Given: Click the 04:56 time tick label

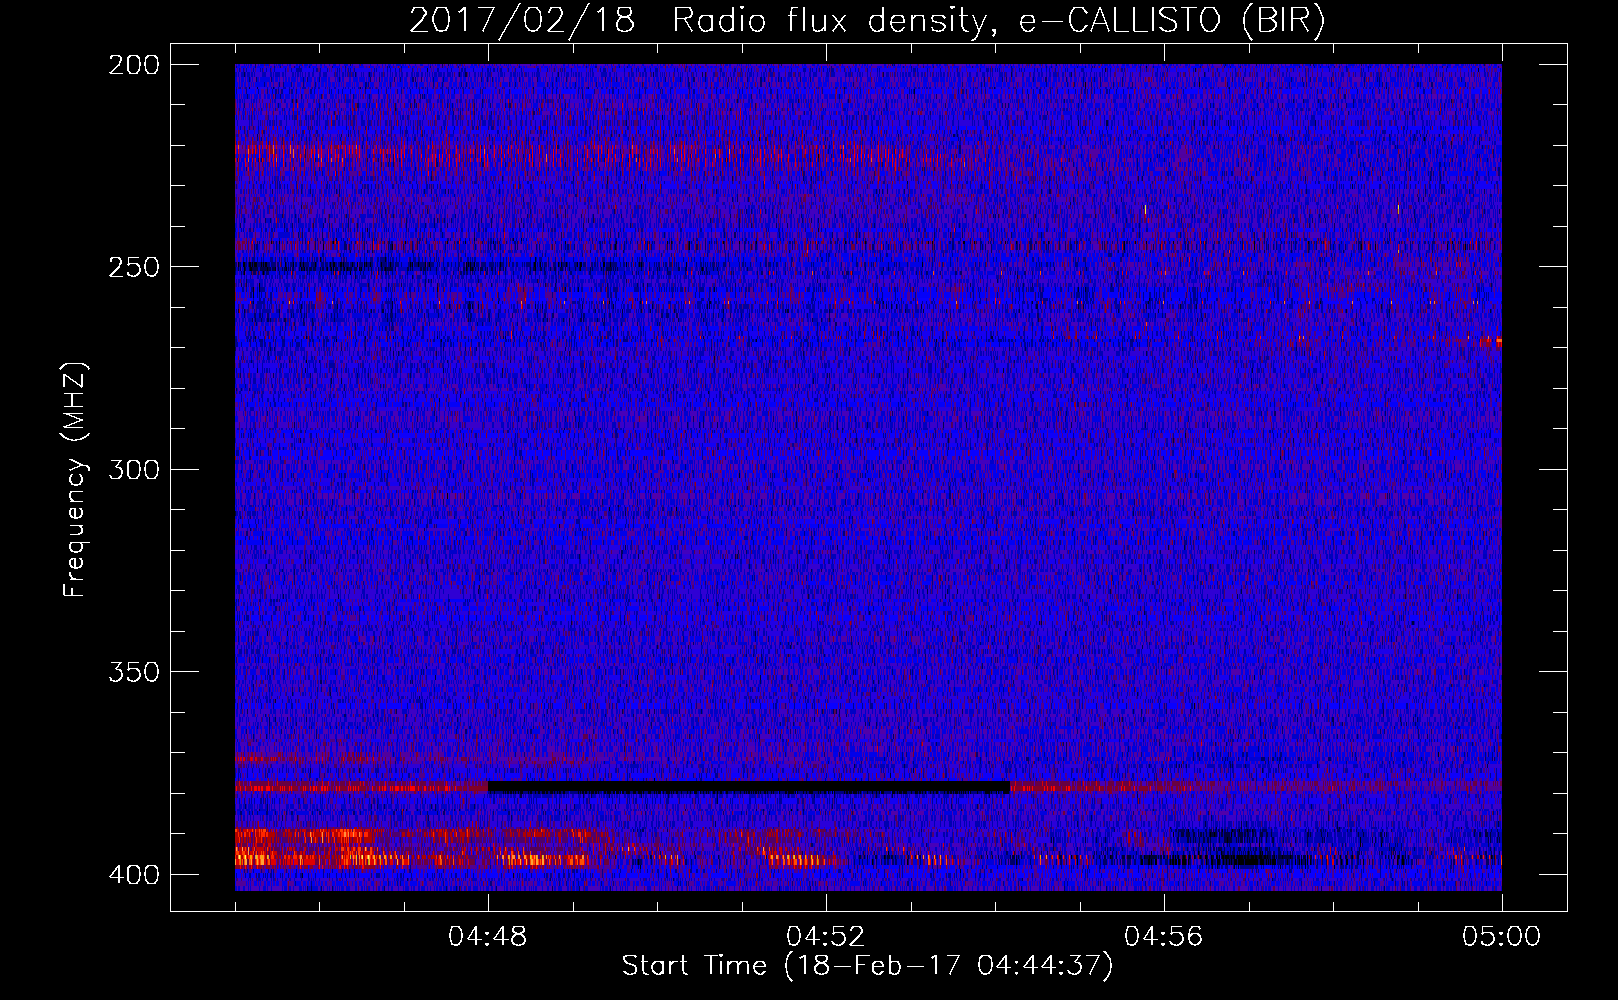Looking at the screenshot, I should pyautogui.click(x=1164, y=937).
